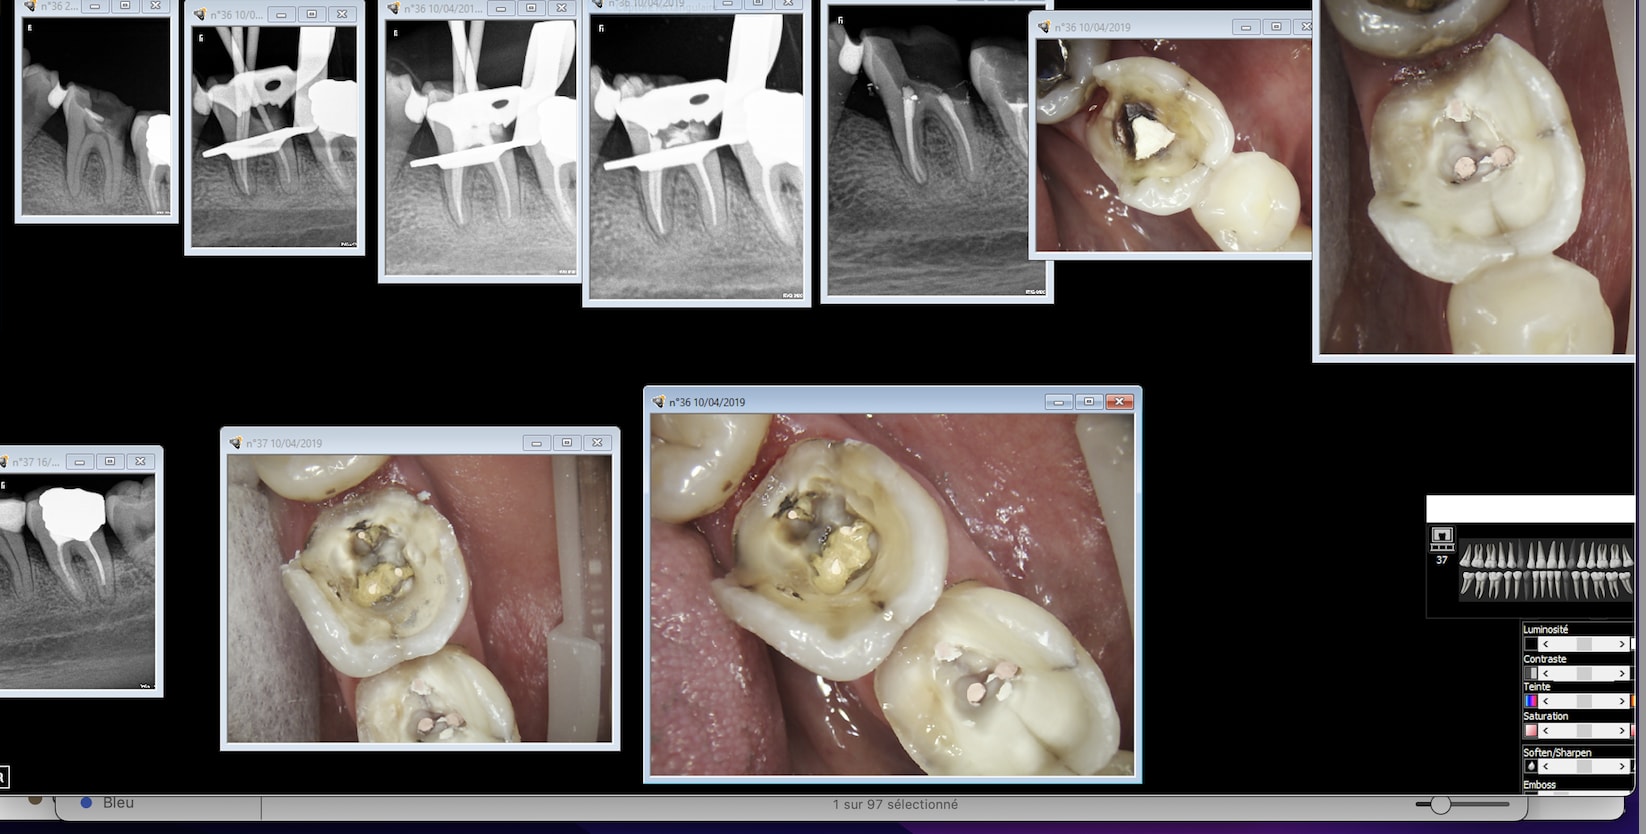Click the tooth 37 film-strip icon

coord(1441,537)
